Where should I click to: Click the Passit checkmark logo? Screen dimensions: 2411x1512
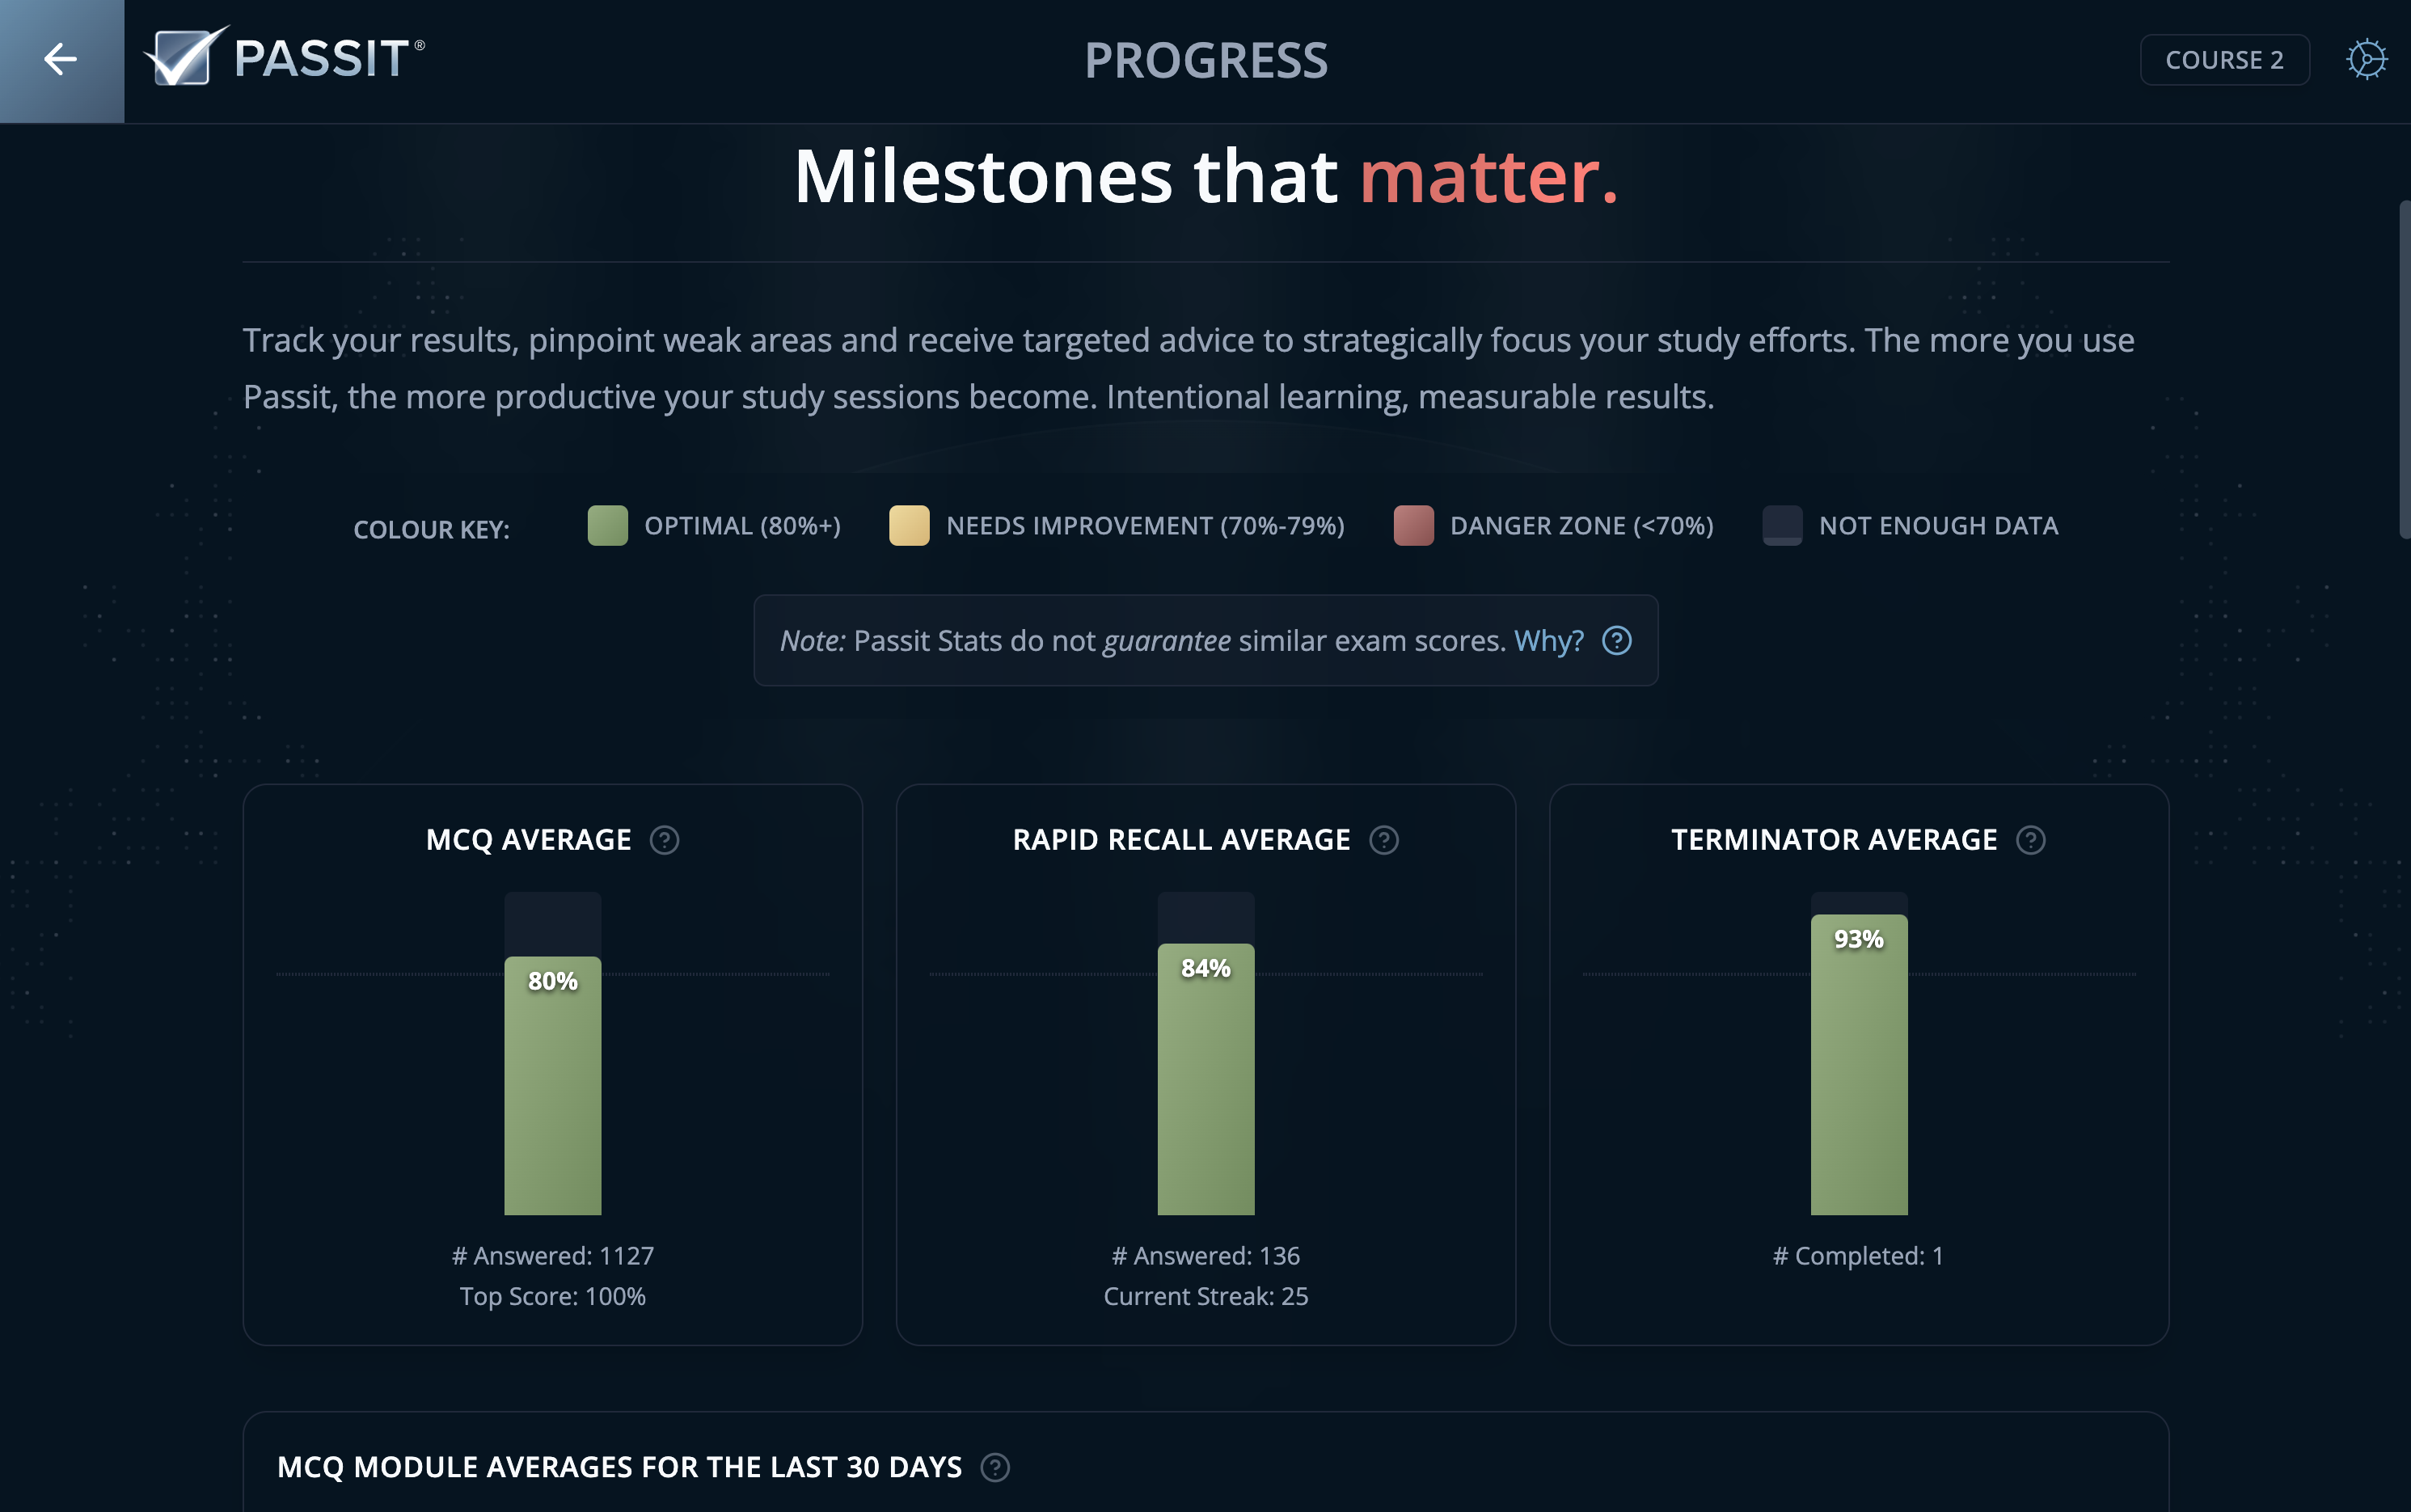click(x=184, y=57)
